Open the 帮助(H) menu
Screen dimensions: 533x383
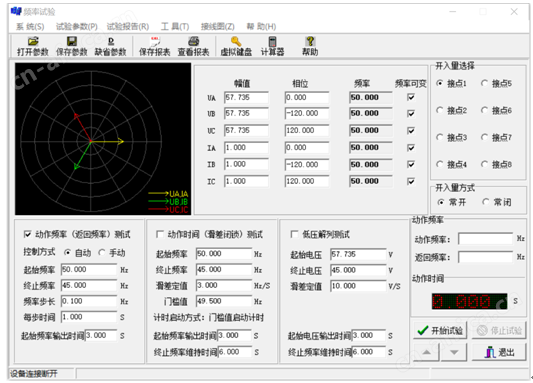coord(261,27)
